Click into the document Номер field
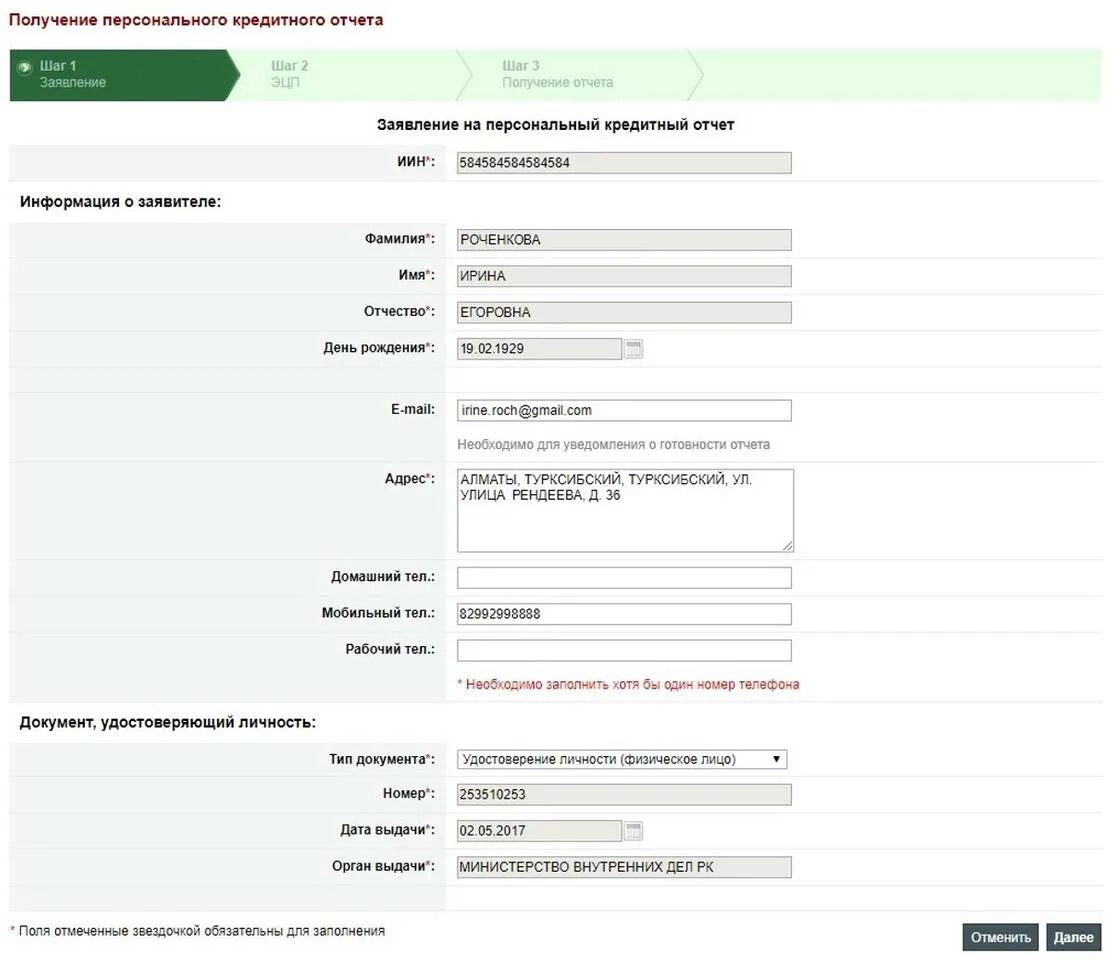This screenshot has height=960, width=1120. (x=624, y=795)
